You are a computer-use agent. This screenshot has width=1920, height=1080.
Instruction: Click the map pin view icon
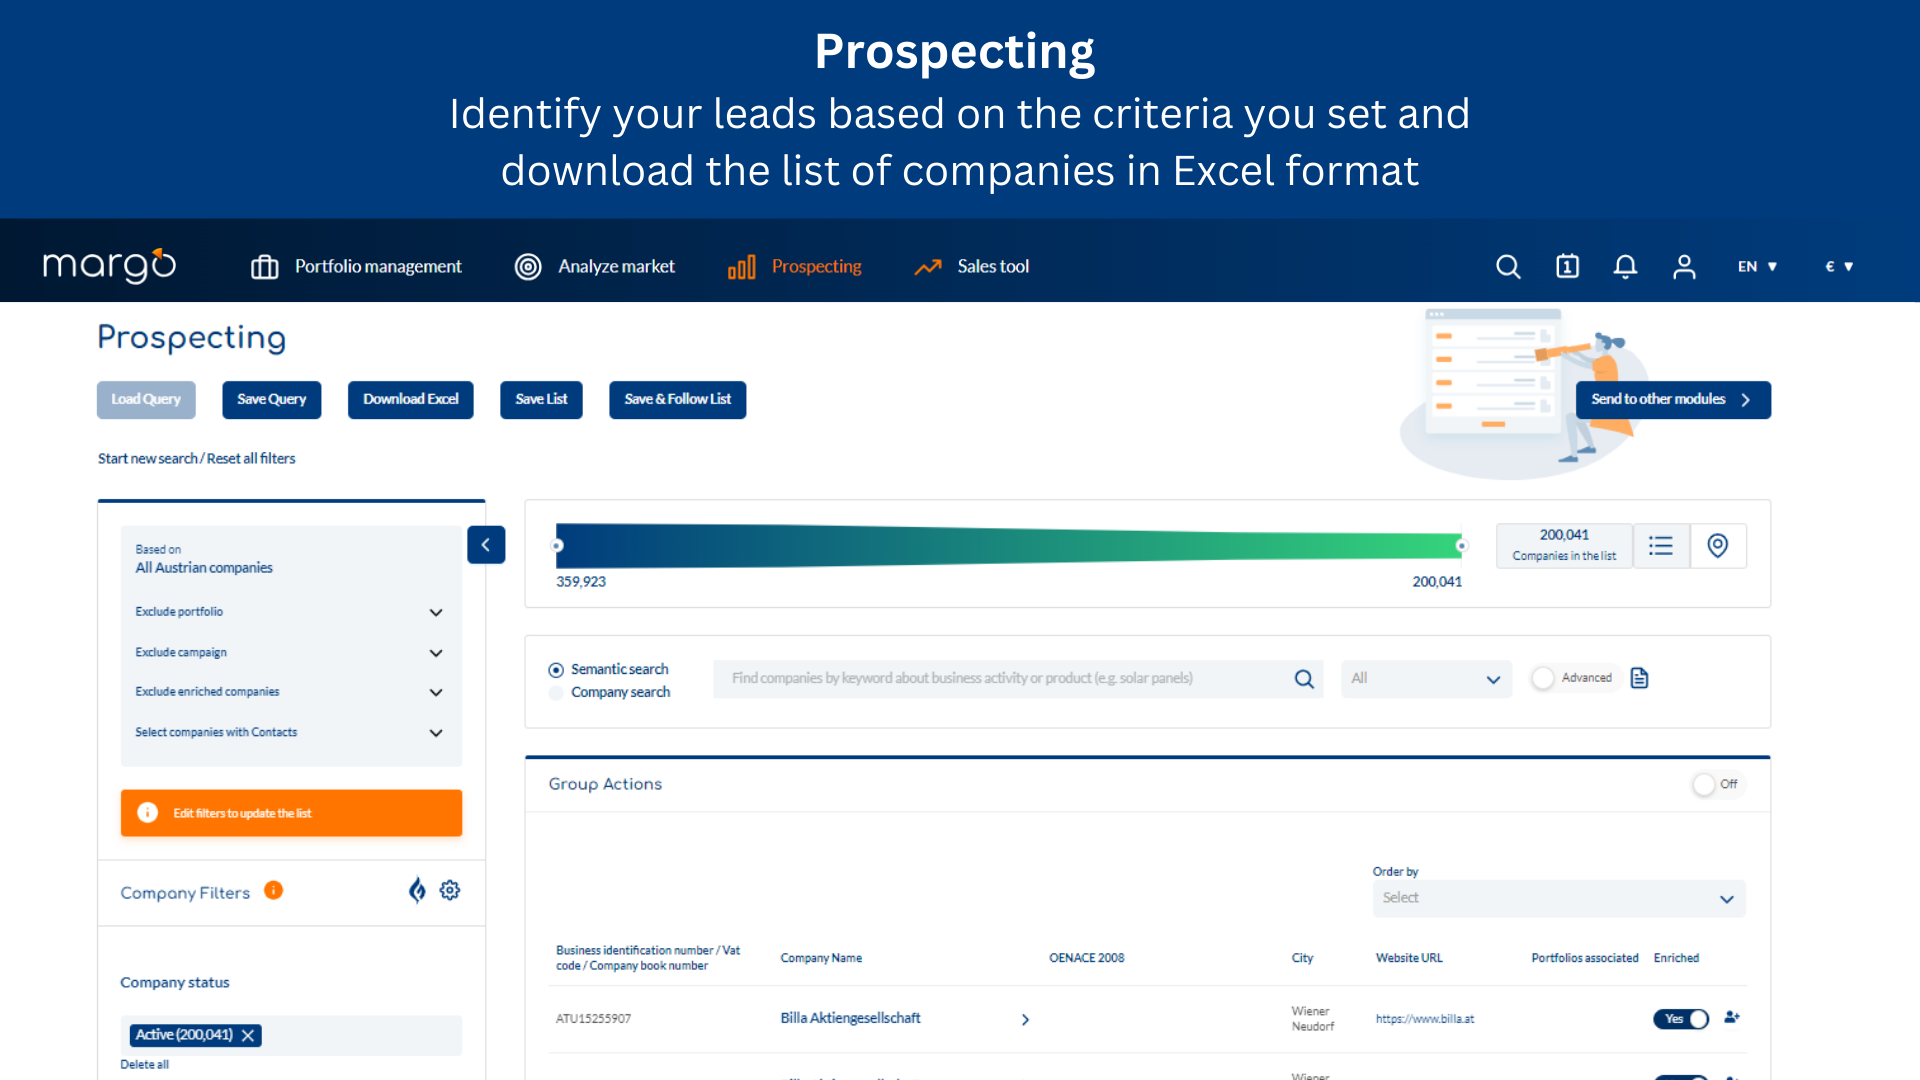point(1718,543)
